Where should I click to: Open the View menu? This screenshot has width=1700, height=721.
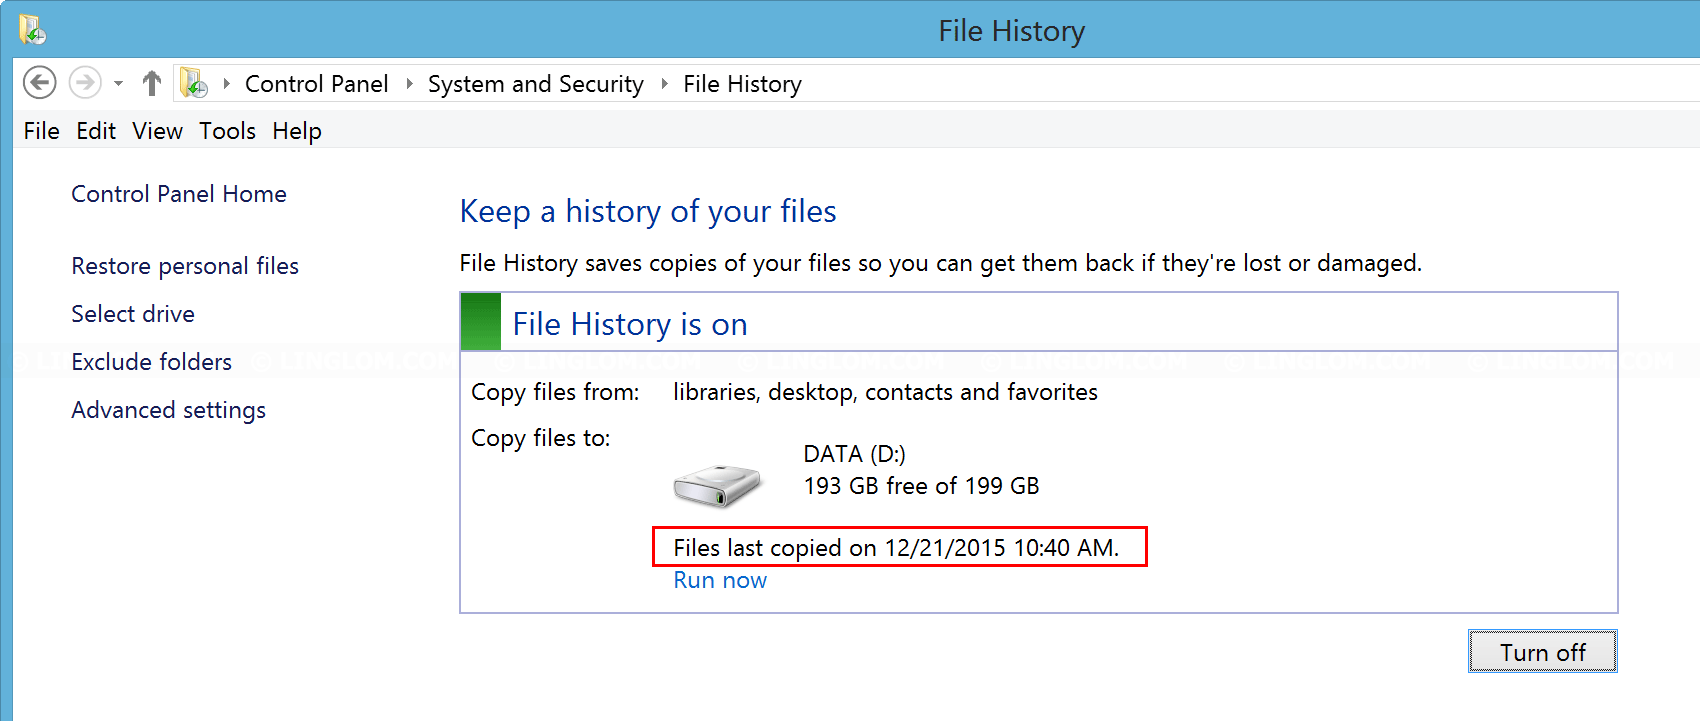point(157,131)
